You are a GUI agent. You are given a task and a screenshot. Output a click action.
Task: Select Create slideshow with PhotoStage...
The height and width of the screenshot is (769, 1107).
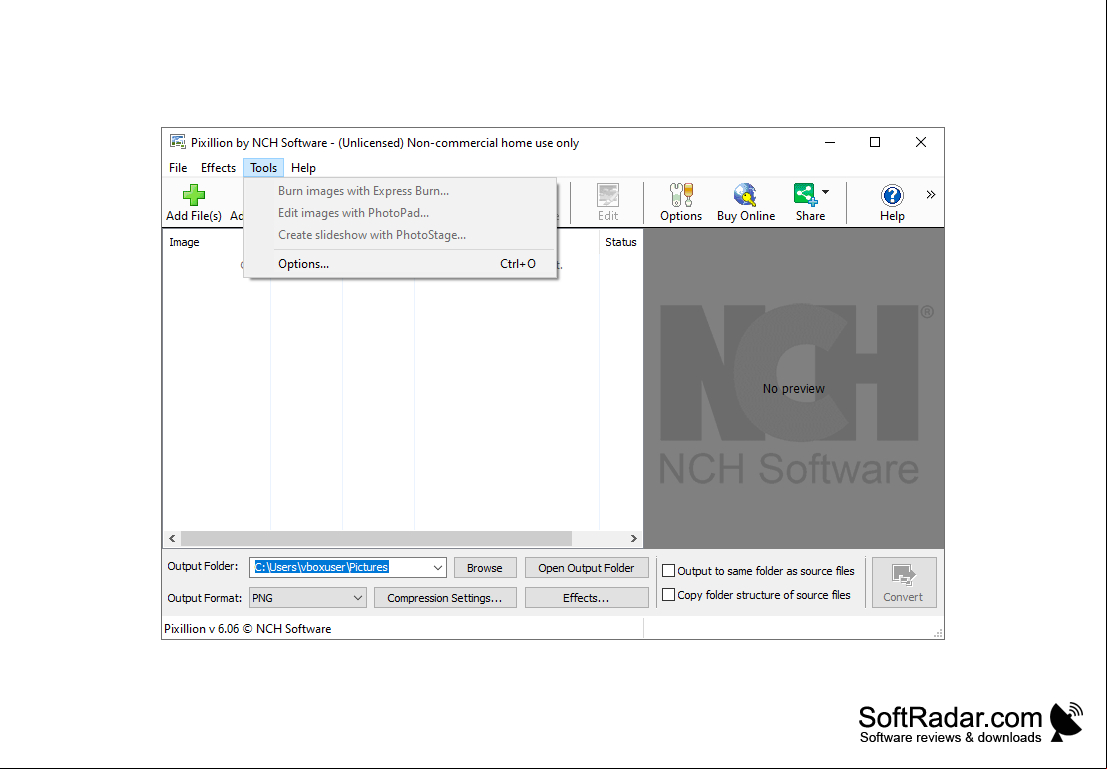tap(400, 234)
